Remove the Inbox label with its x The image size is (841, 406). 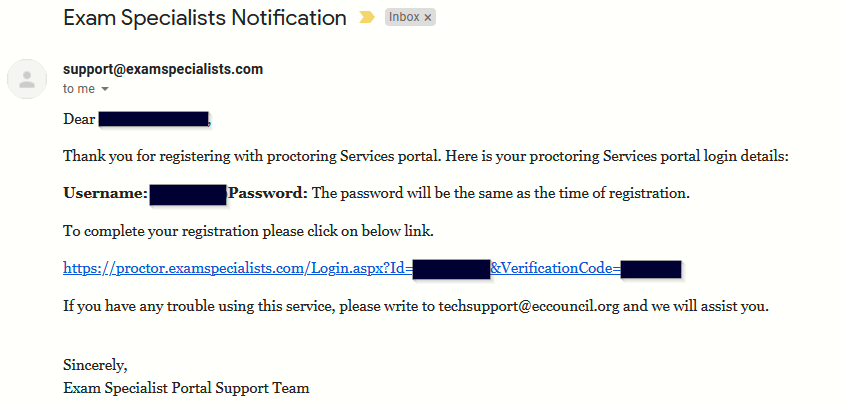pos(428,18)
